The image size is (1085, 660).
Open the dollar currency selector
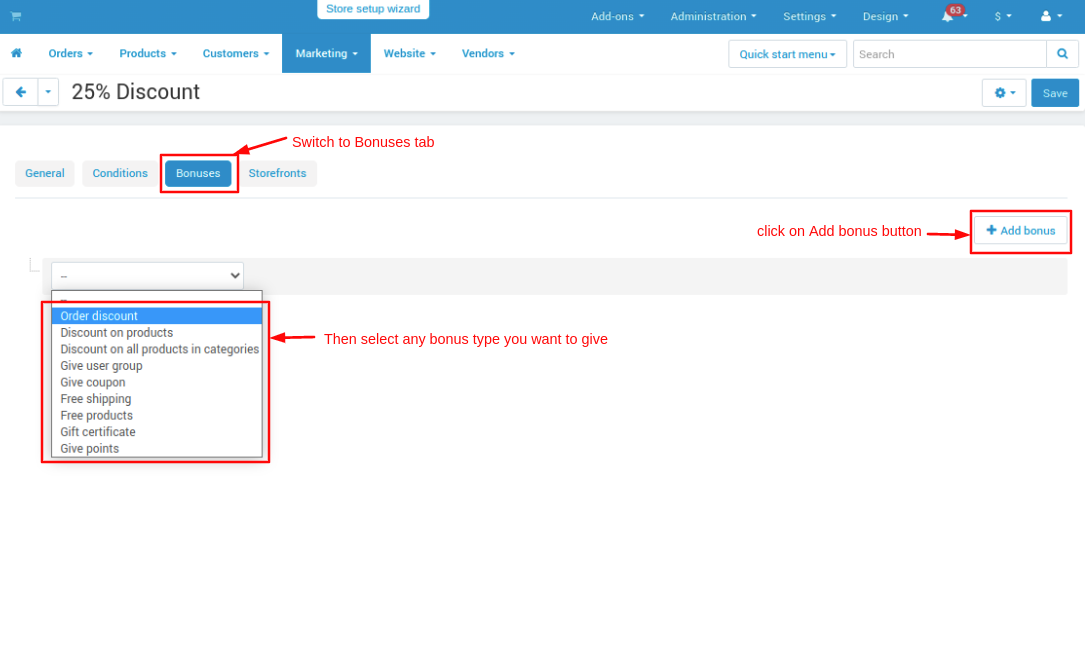pos(1002,16)
